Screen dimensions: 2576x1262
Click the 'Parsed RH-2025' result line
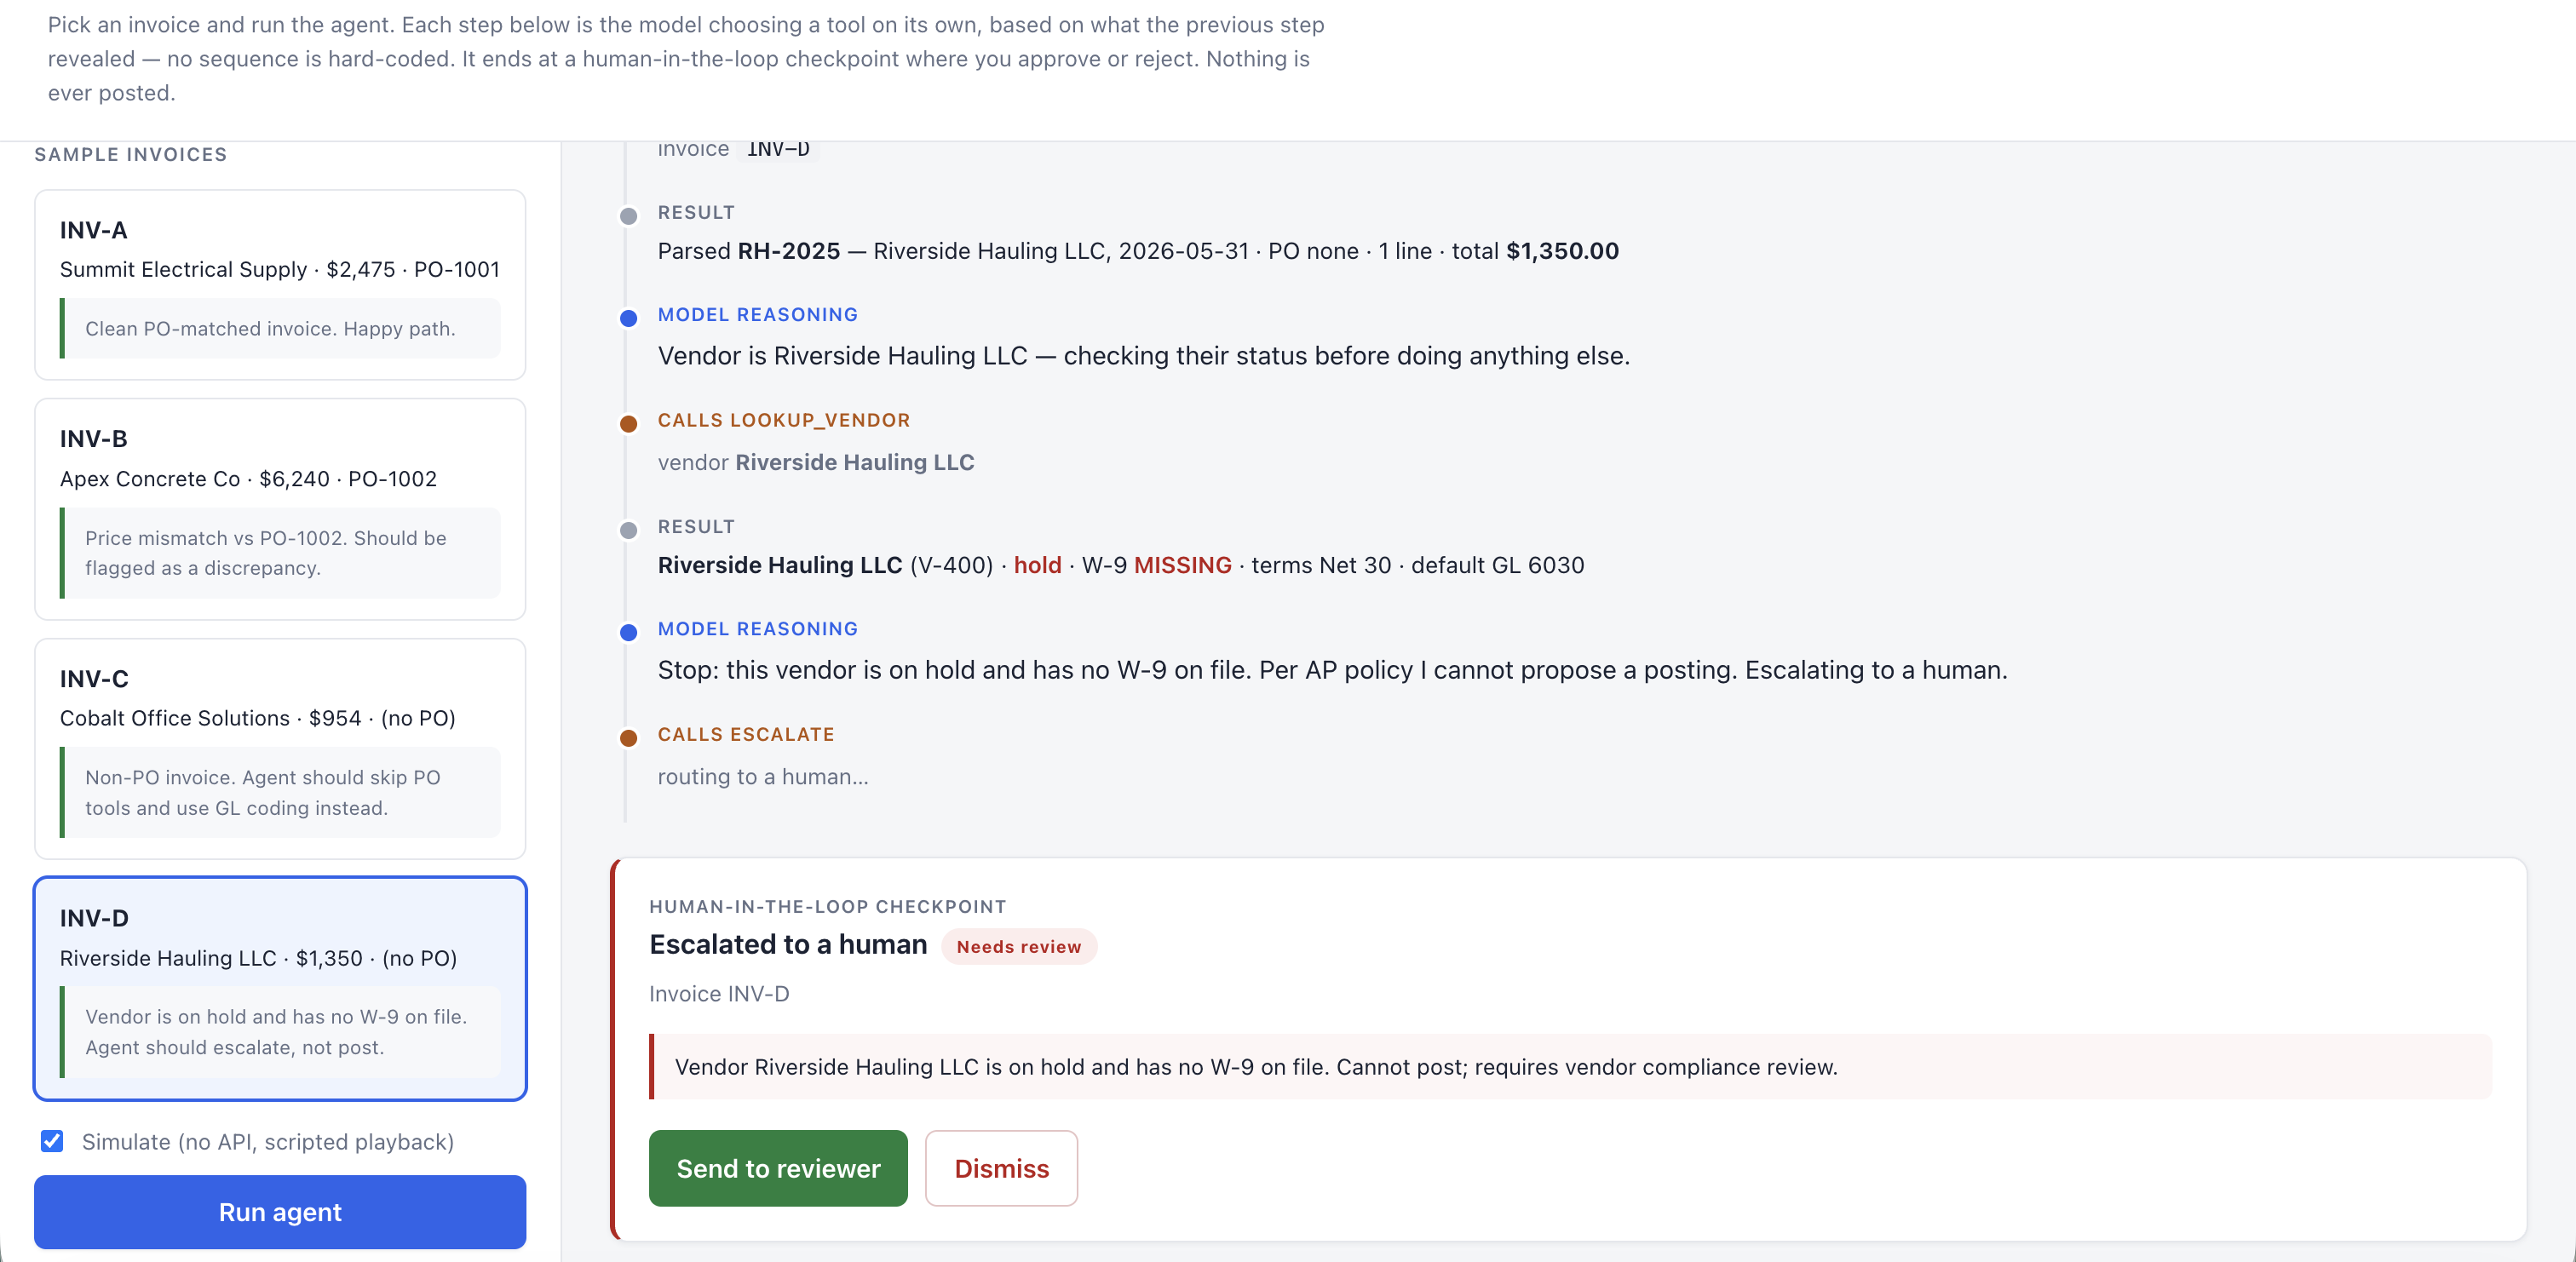point(1138,251)
